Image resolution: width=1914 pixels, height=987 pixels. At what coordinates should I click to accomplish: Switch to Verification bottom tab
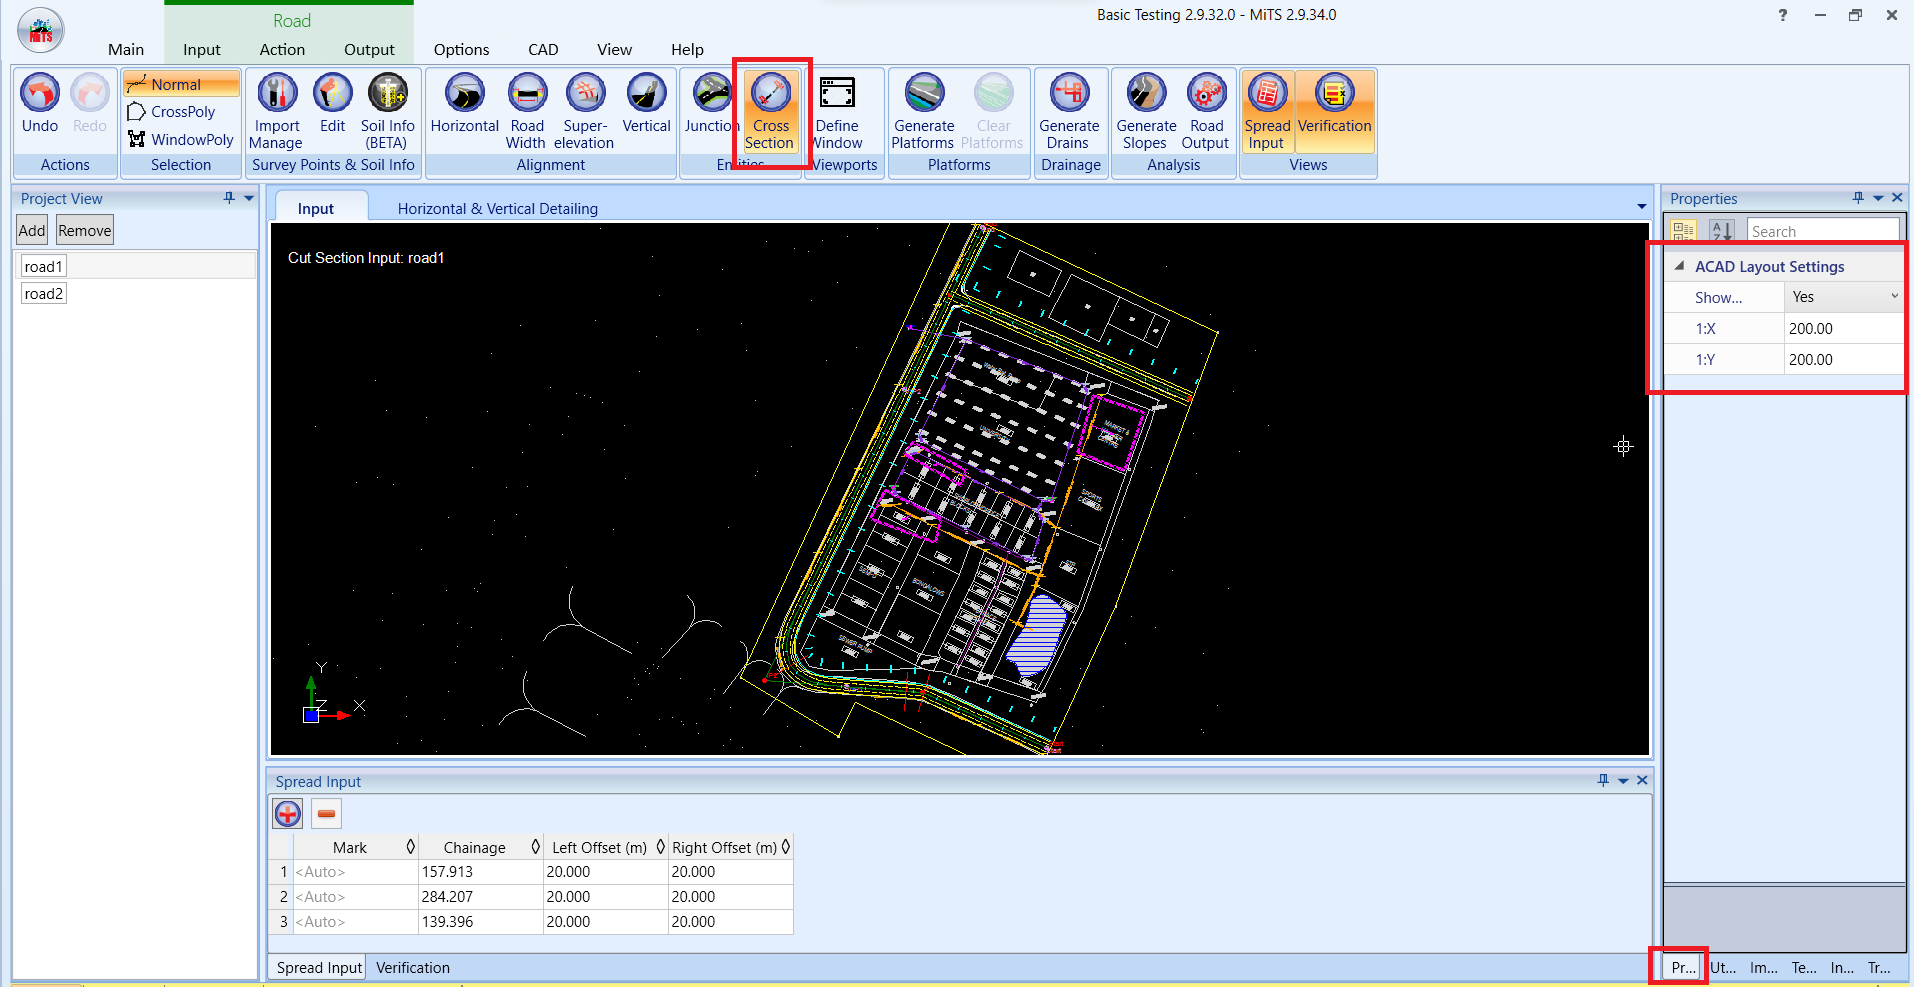(413, 967)
